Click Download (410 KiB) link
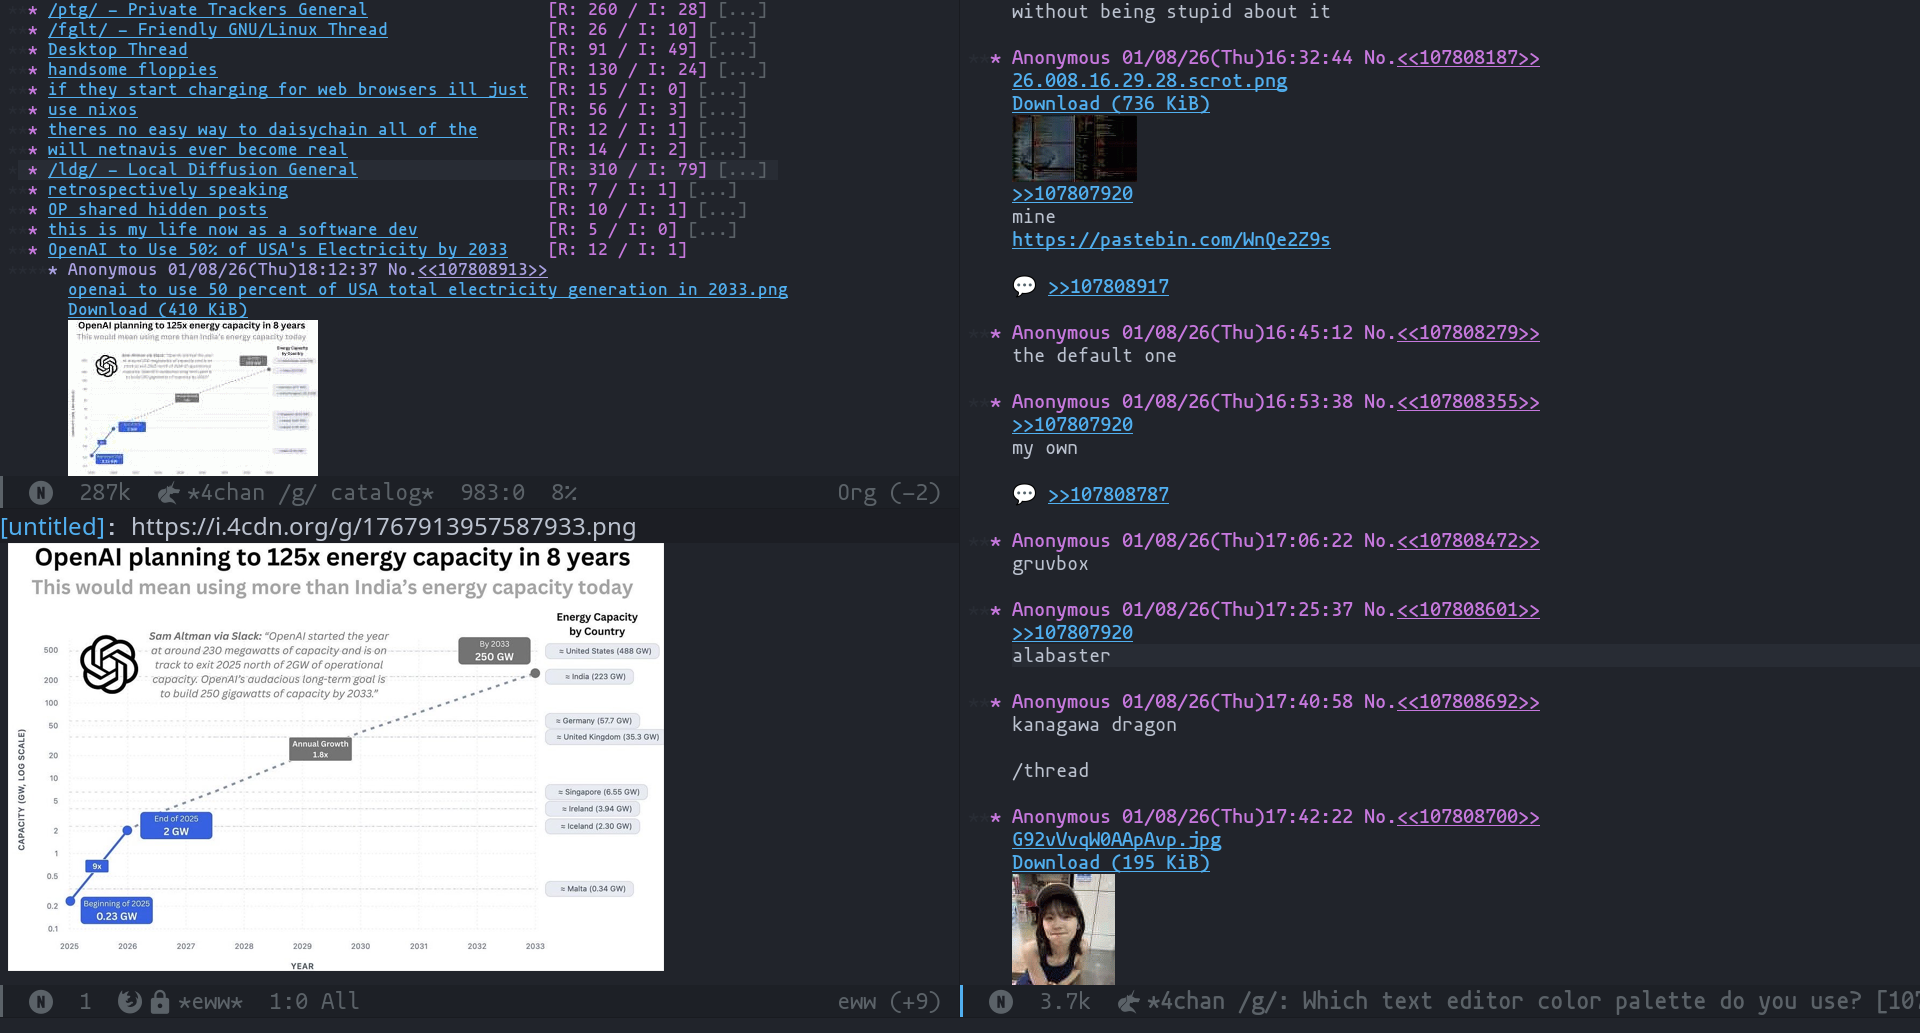 158,310
